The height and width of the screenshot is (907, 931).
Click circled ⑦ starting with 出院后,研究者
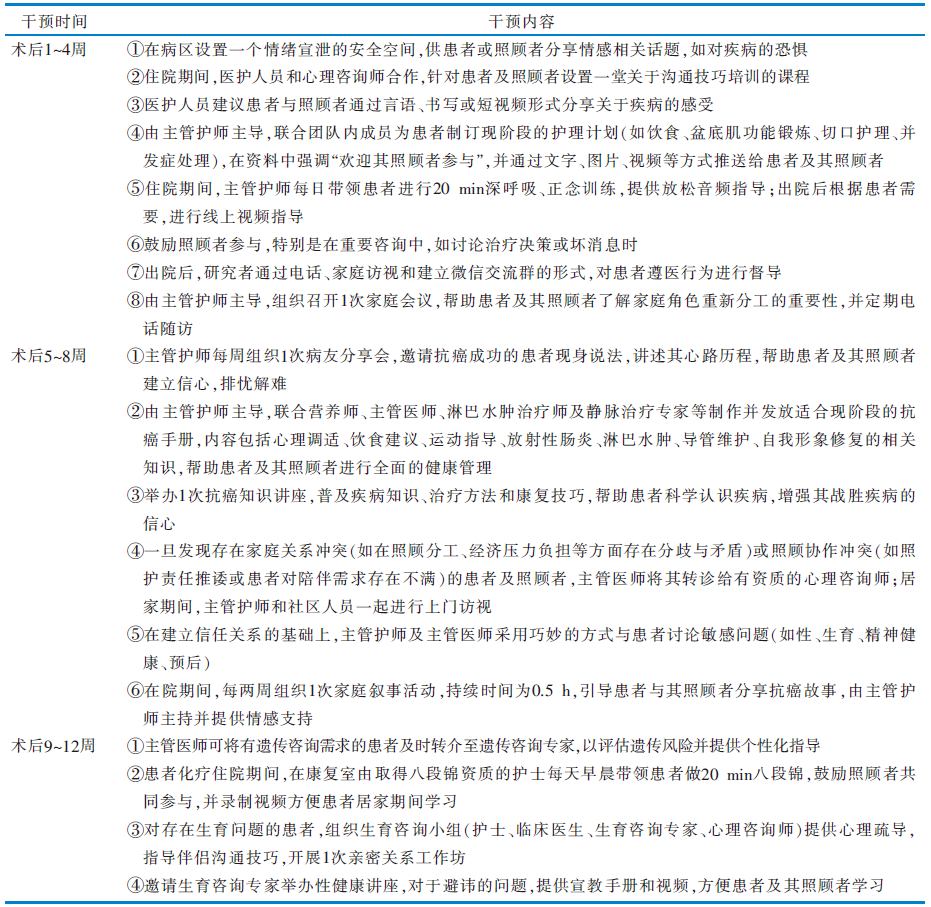[135, 272]
